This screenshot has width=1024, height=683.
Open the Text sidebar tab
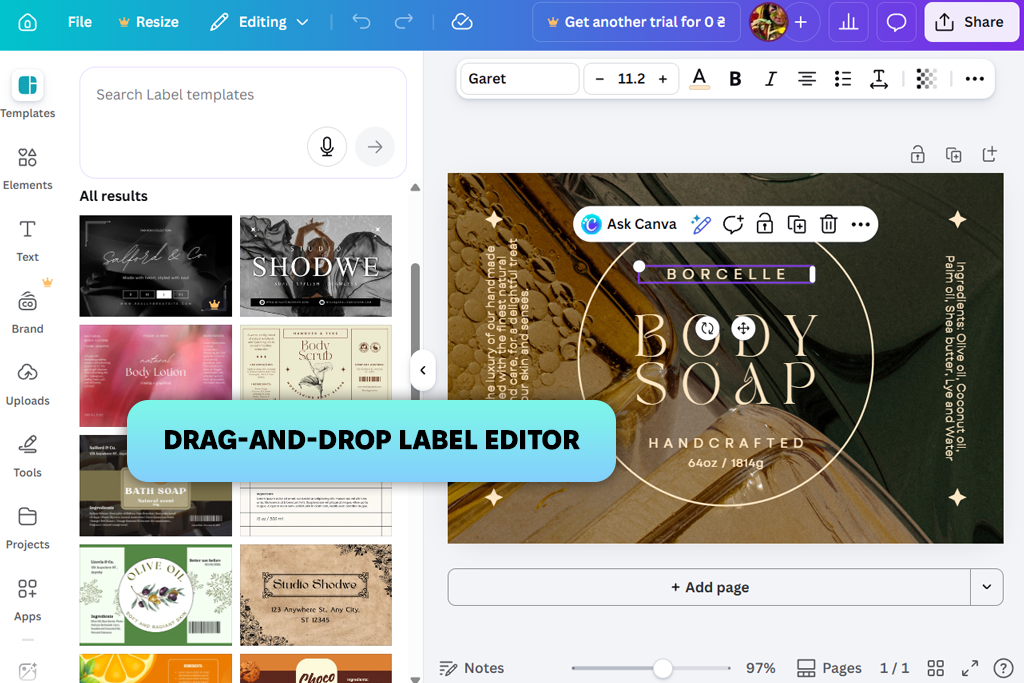(x=27, y=240)
